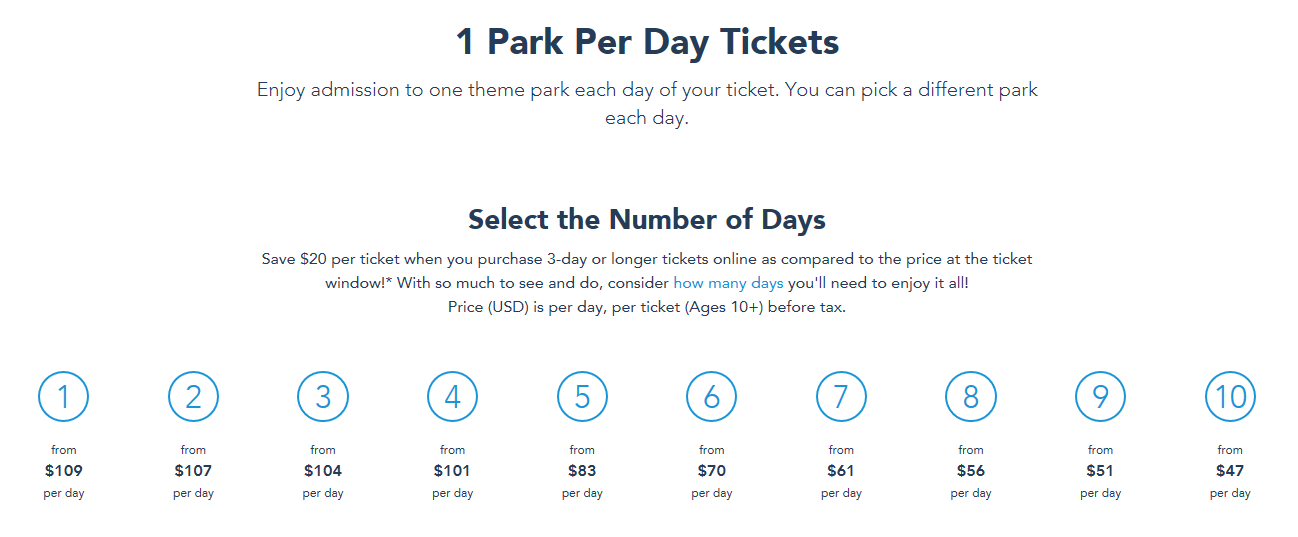Choose the $61 per day option
Image resolution: width=1298 pixels, height=537 pixels.
click(x=841, y=471)
